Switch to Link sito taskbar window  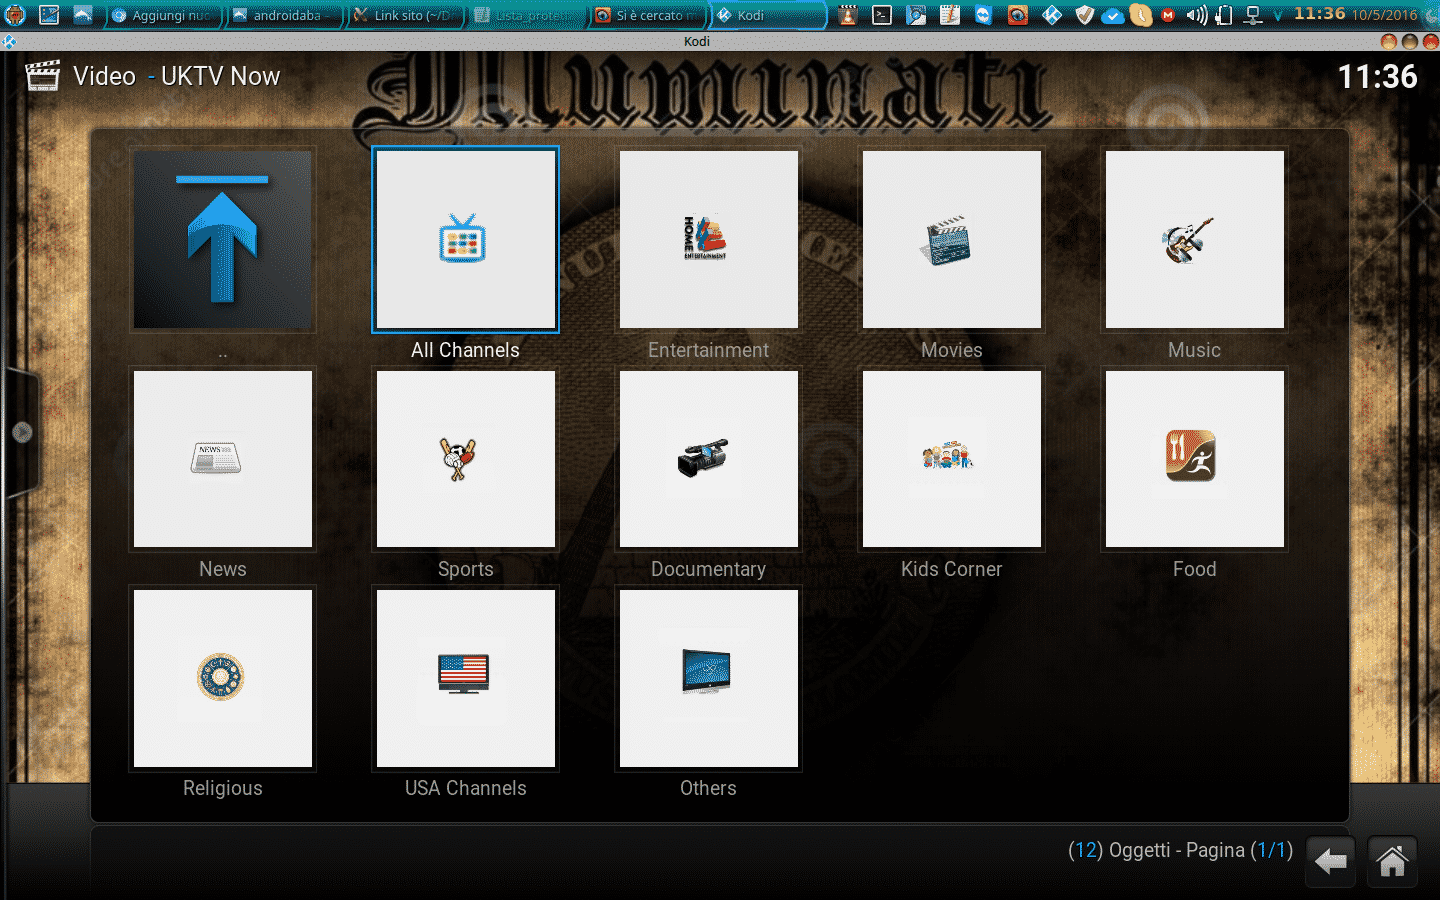(405, 15)
